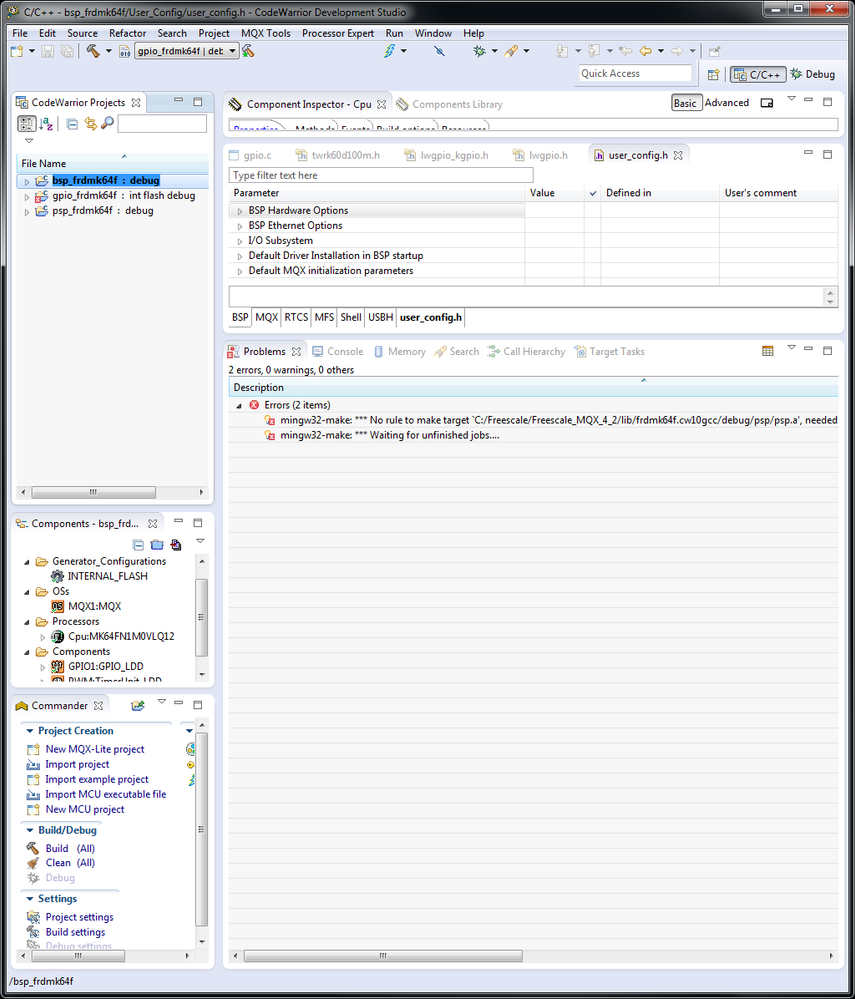The image size is (855, 999).
Task: Switch to the C/C++ perspective
Action: 758,75
